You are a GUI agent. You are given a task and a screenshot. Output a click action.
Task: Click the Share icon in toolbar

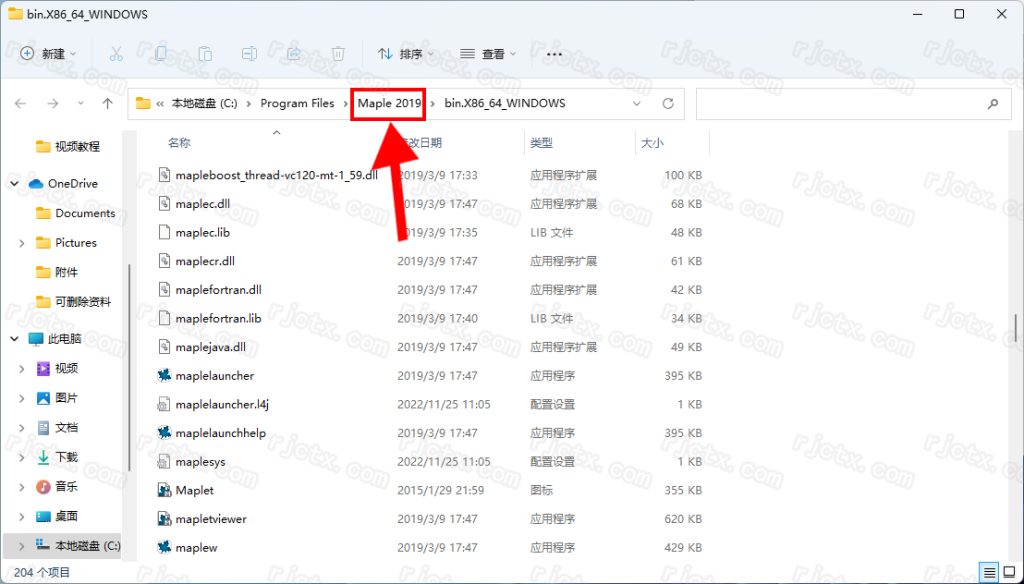[x=294, y=54]
